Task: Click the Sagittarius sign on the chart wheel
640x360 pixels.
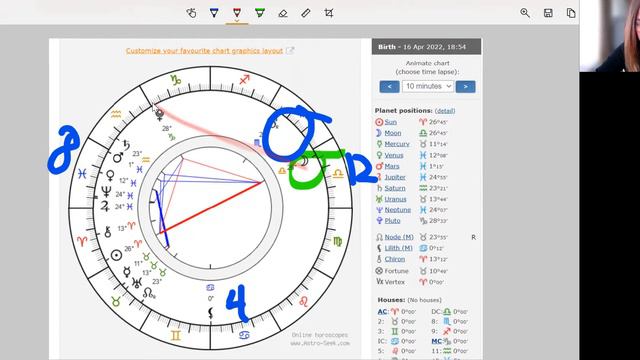Action: tap(244, 80)
